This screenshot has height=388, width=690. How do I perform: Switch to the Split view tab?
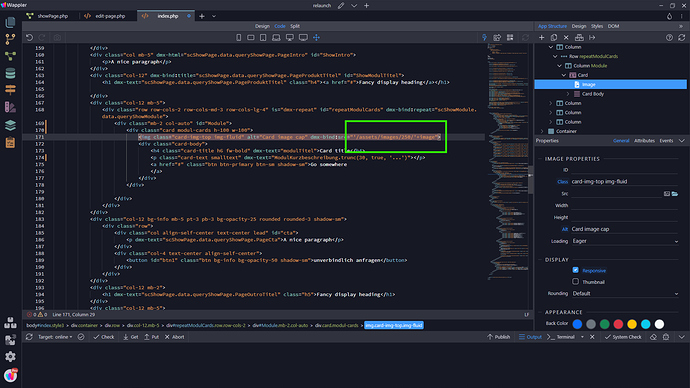pos(295,26)
